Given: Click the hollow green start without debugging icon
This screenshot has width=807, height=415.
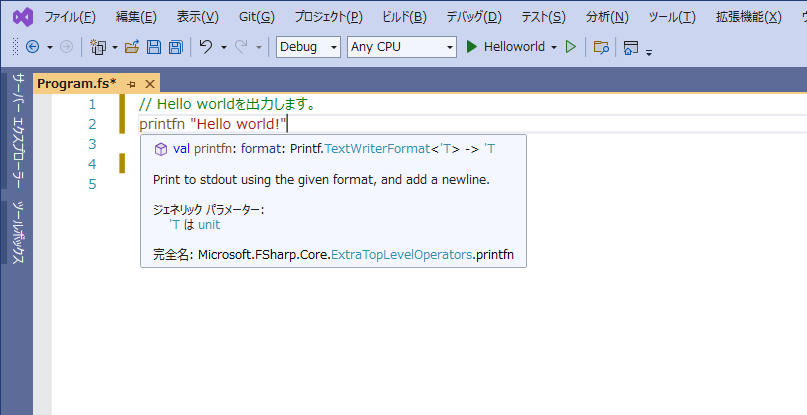Looking at the screenshot, I should 570,47.
